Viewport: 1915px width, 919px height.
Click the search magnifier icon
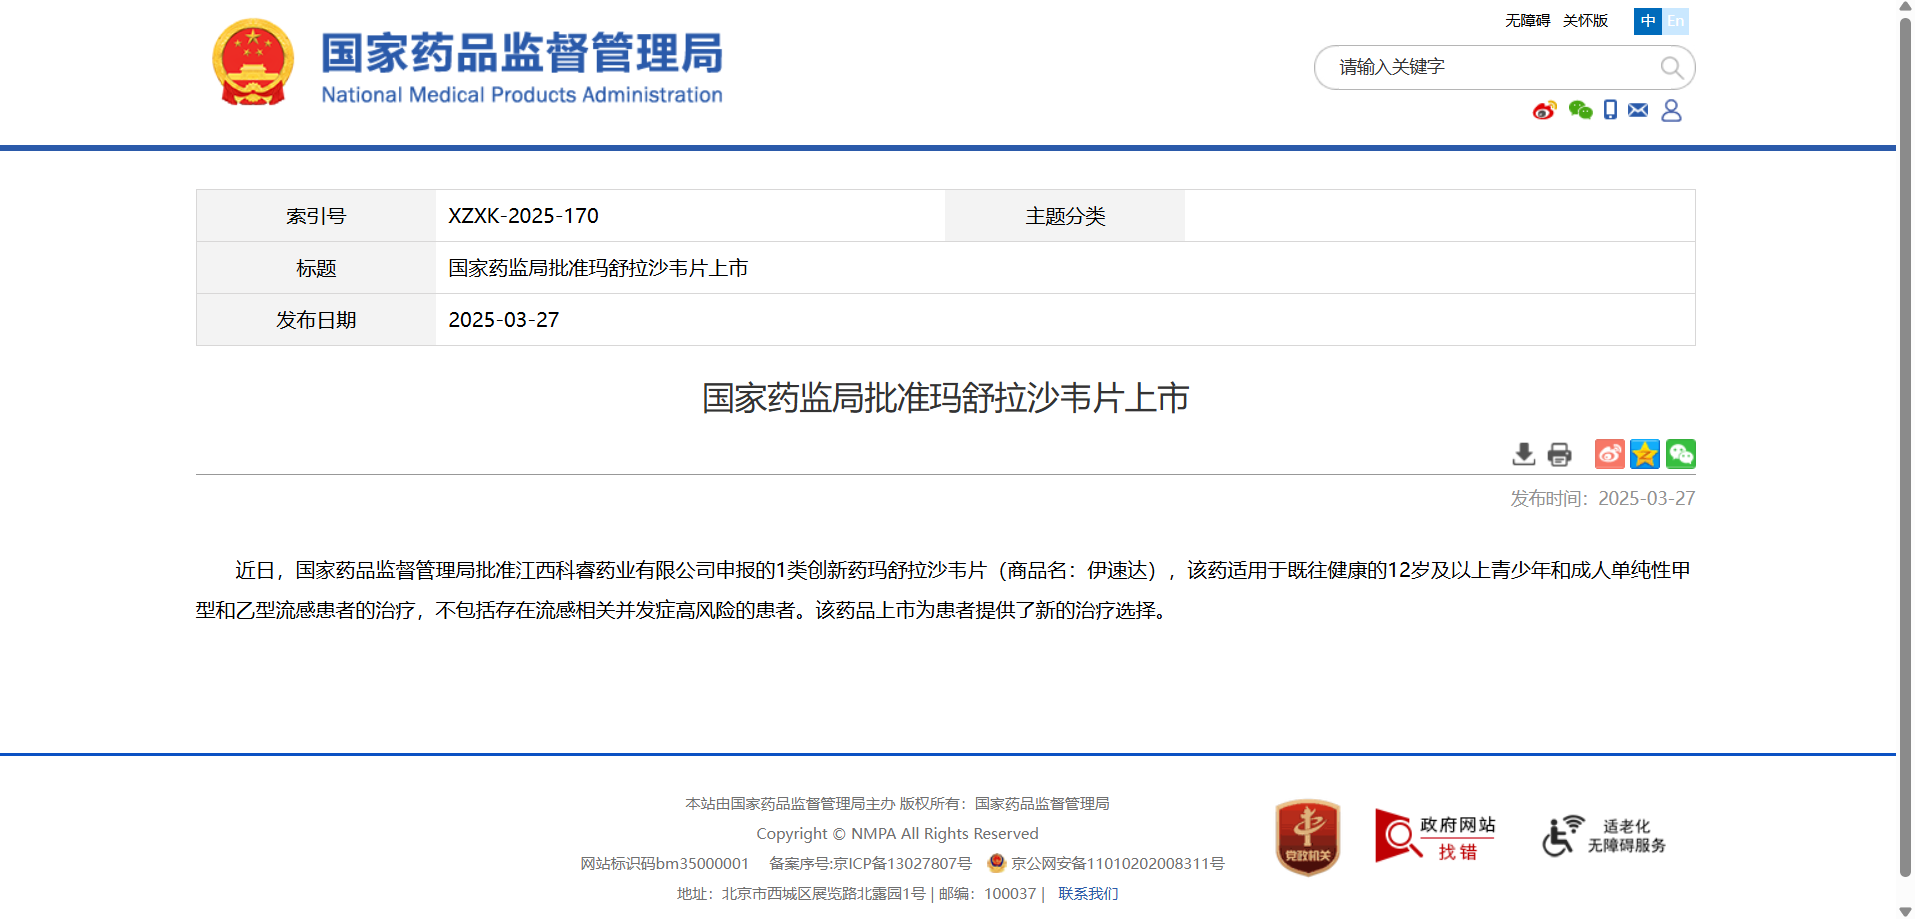(1671, 67)
